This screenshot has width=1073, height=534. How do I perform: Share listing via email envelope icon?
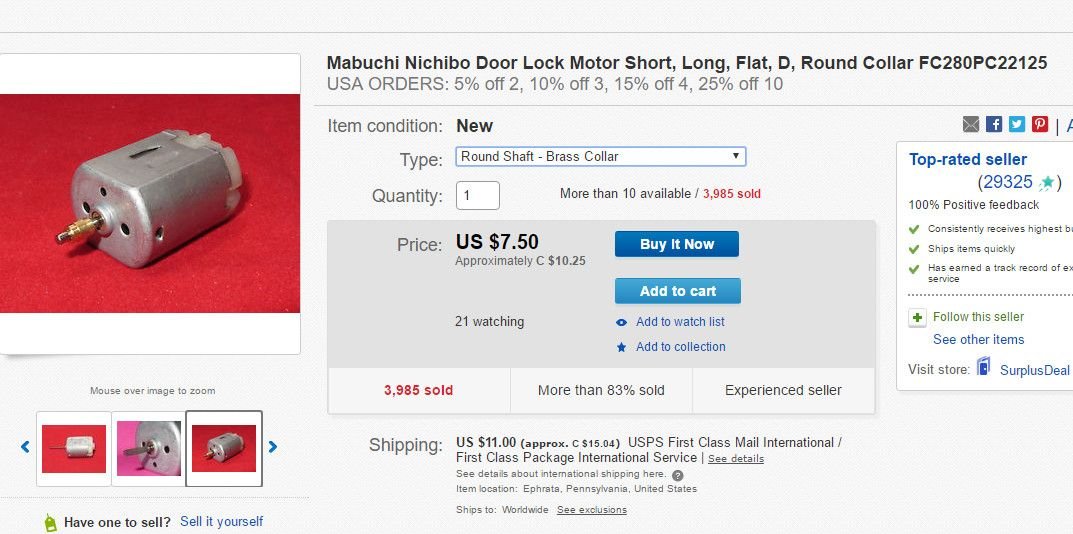[x=971, y=124]
